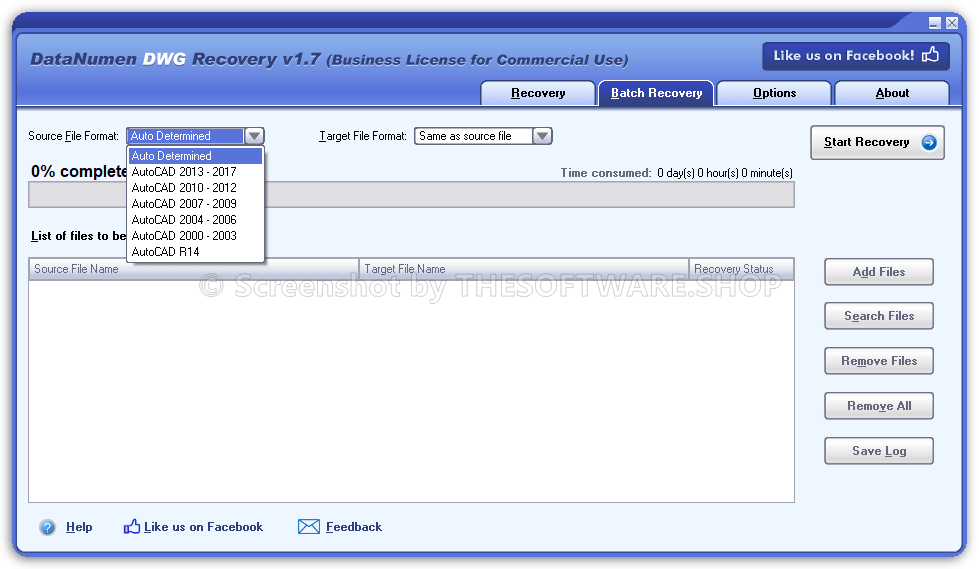Screen dimensions: 979x569
Task: Click the Search Files button
Action: pos(878,316)
